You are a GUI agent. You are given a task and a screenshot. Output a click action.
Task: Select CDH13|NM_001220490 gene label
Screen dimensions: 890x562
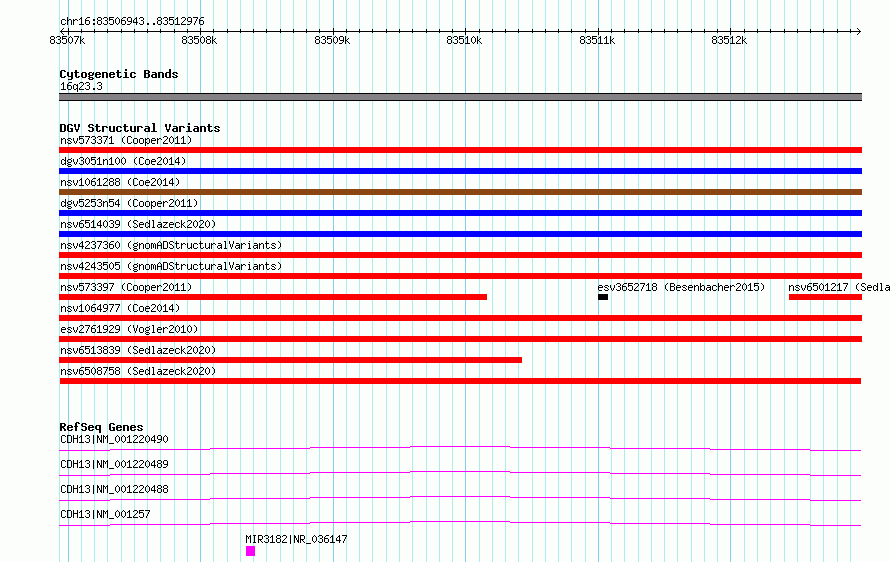pos(114,439)
